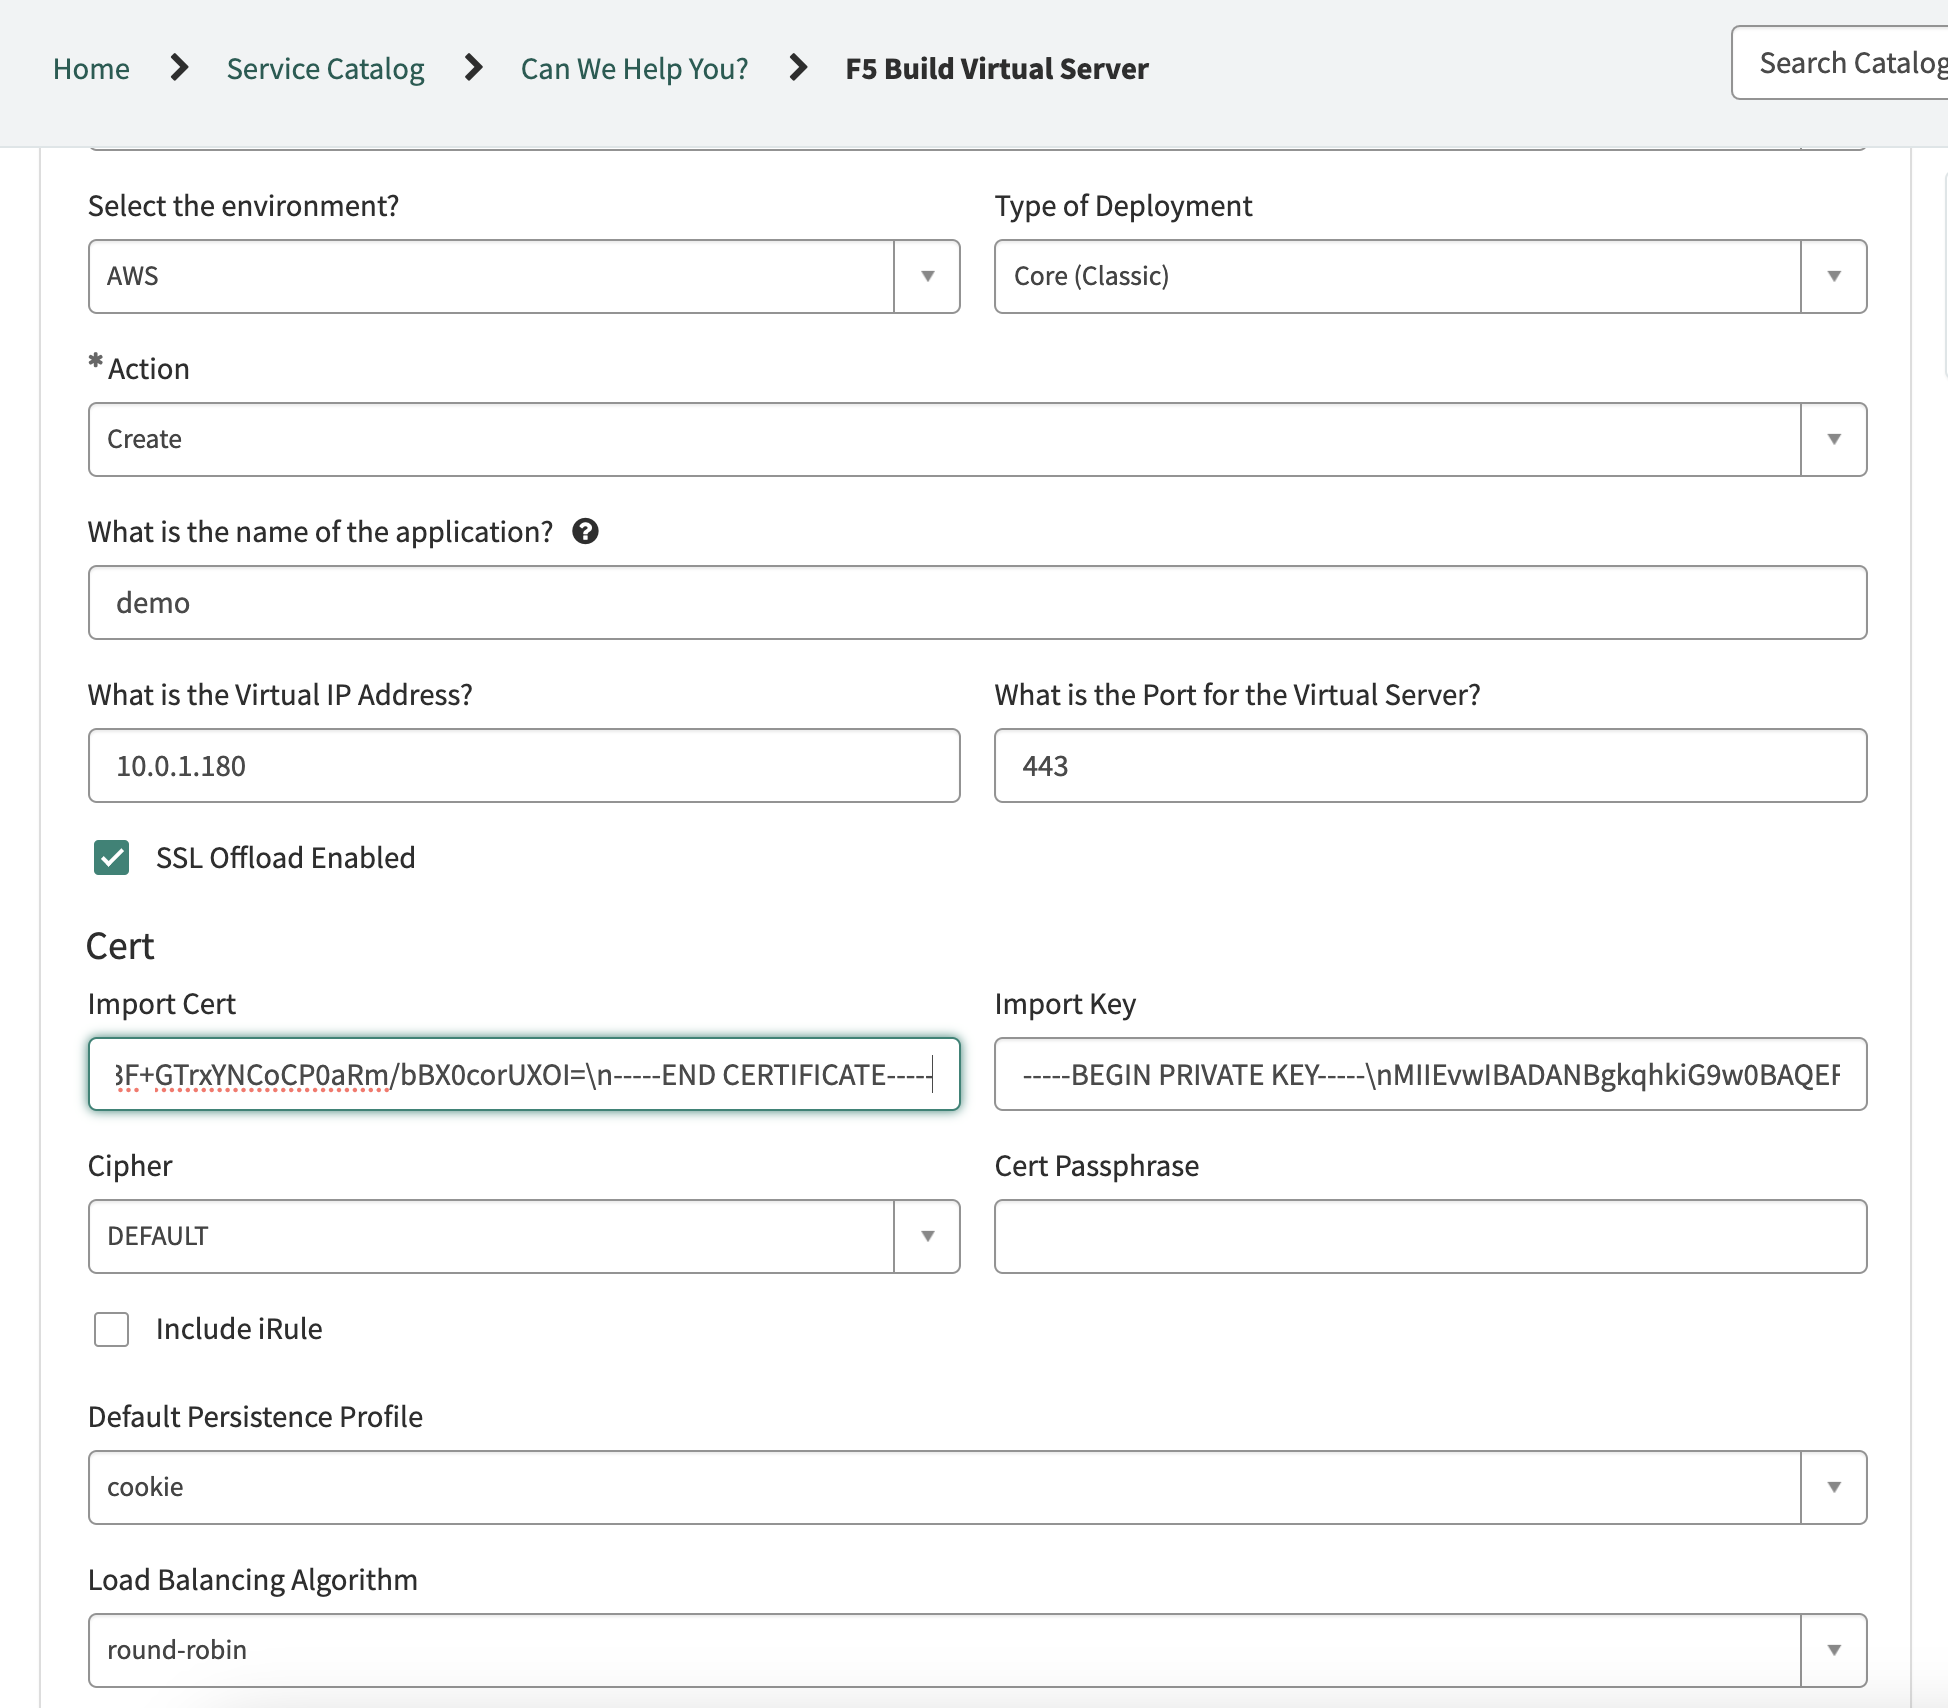The height and width of the screenshot is (1708, 1948).
Task: Click the Cert Passphrase input field
Action: 1430,1236
